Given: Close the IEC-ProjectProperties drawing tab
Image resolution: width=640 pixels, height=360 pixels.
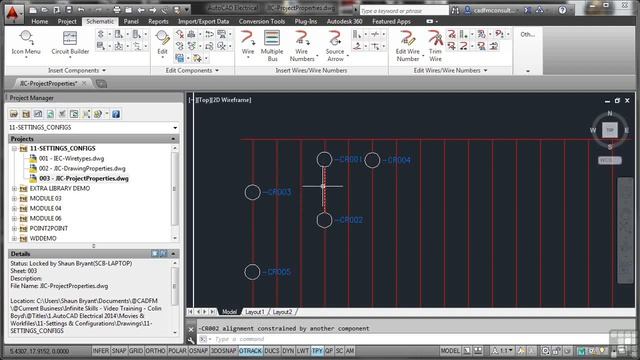Looking at the screenshot, I should pos(84,84).
